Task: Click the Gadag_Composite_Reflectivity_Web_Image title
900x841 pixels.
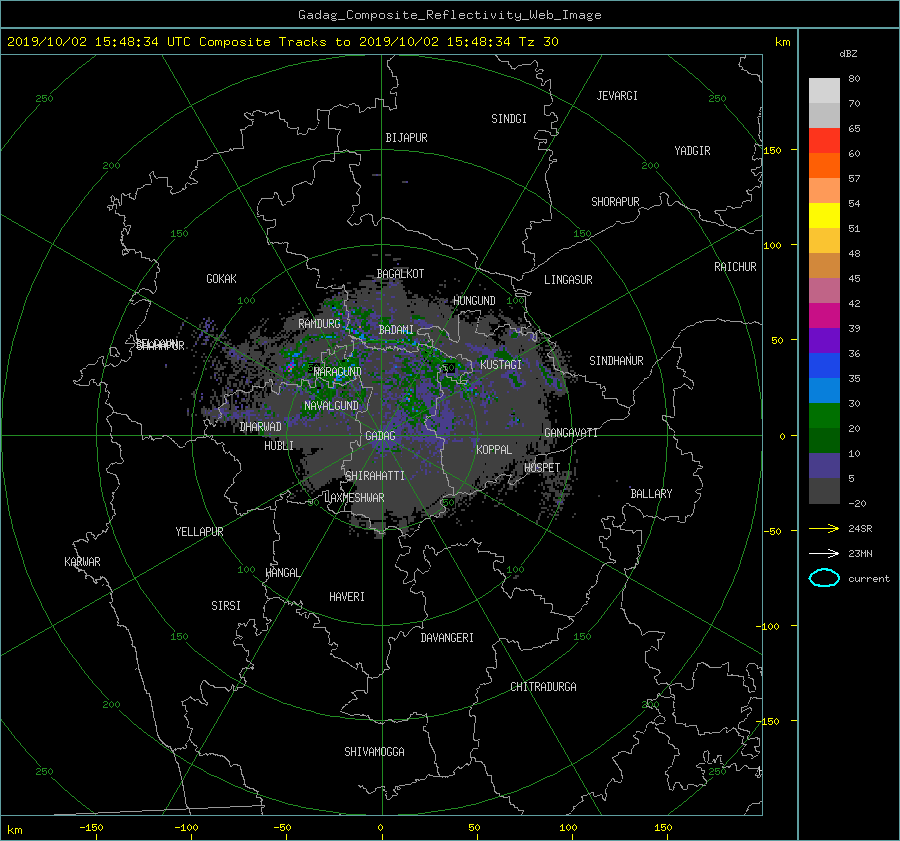Action: [449, 15]
